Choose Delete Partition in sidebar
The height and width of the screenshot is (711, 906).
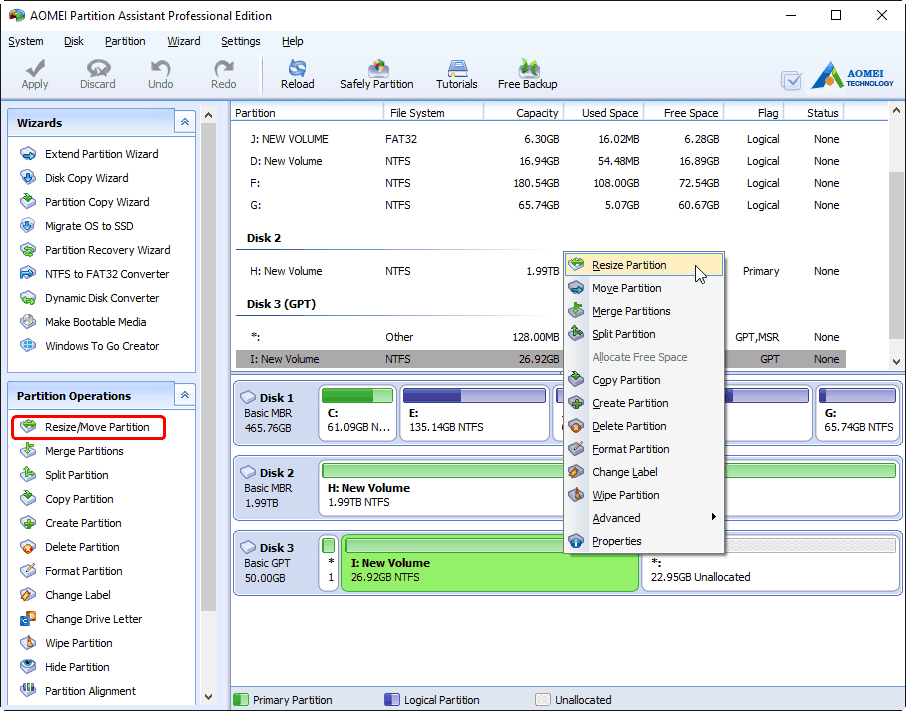pos(70,547)
